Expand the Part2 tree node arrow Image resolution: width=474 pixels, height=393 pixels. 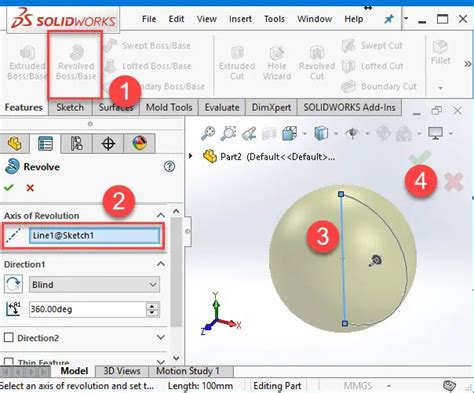click(191, 156)
